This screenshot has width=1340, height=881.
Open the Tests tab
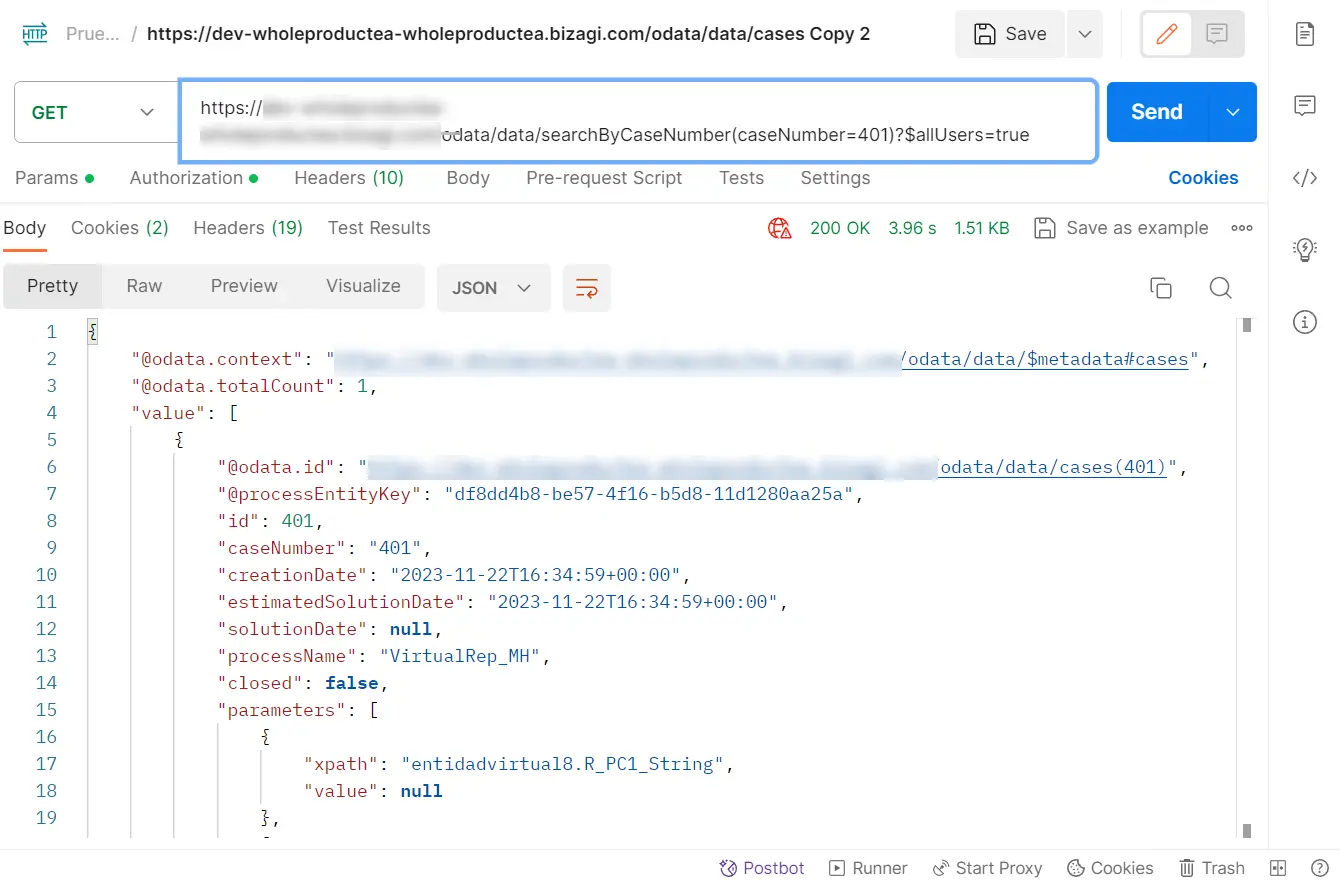741,178
